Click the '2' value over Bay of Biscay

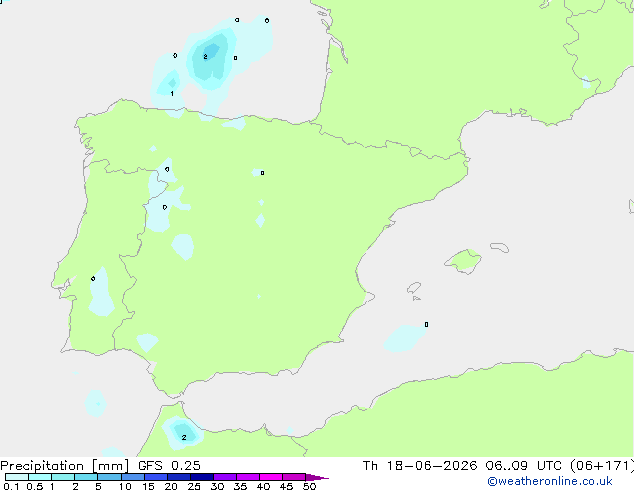pos(205,57)
